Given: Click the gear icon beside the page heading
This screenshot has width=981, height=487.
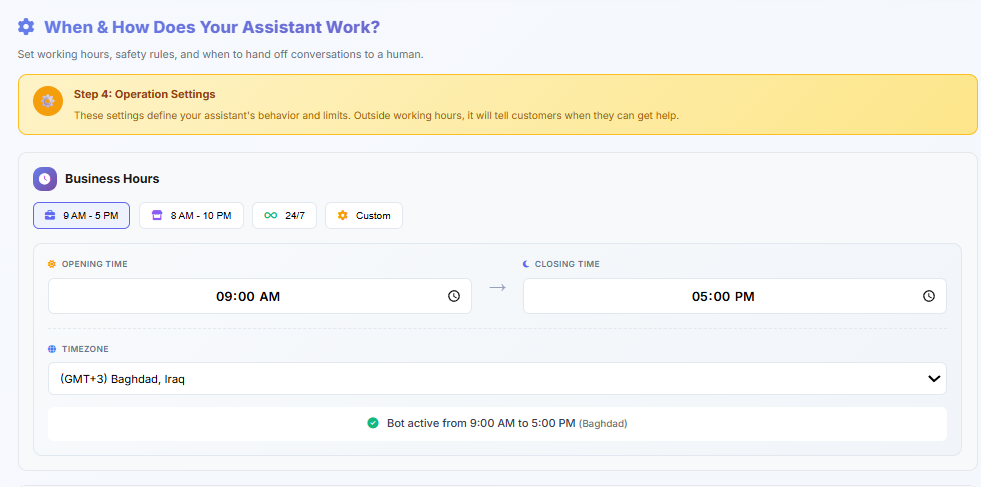Looking at the screenshot, I should pos(26,27).
